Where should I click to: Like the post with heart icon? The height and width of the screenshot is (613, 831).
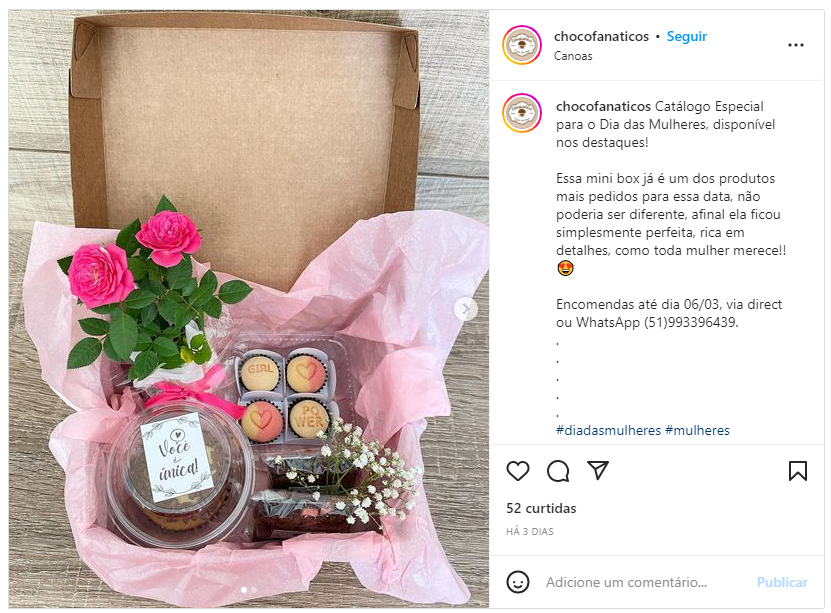[518, 470]
